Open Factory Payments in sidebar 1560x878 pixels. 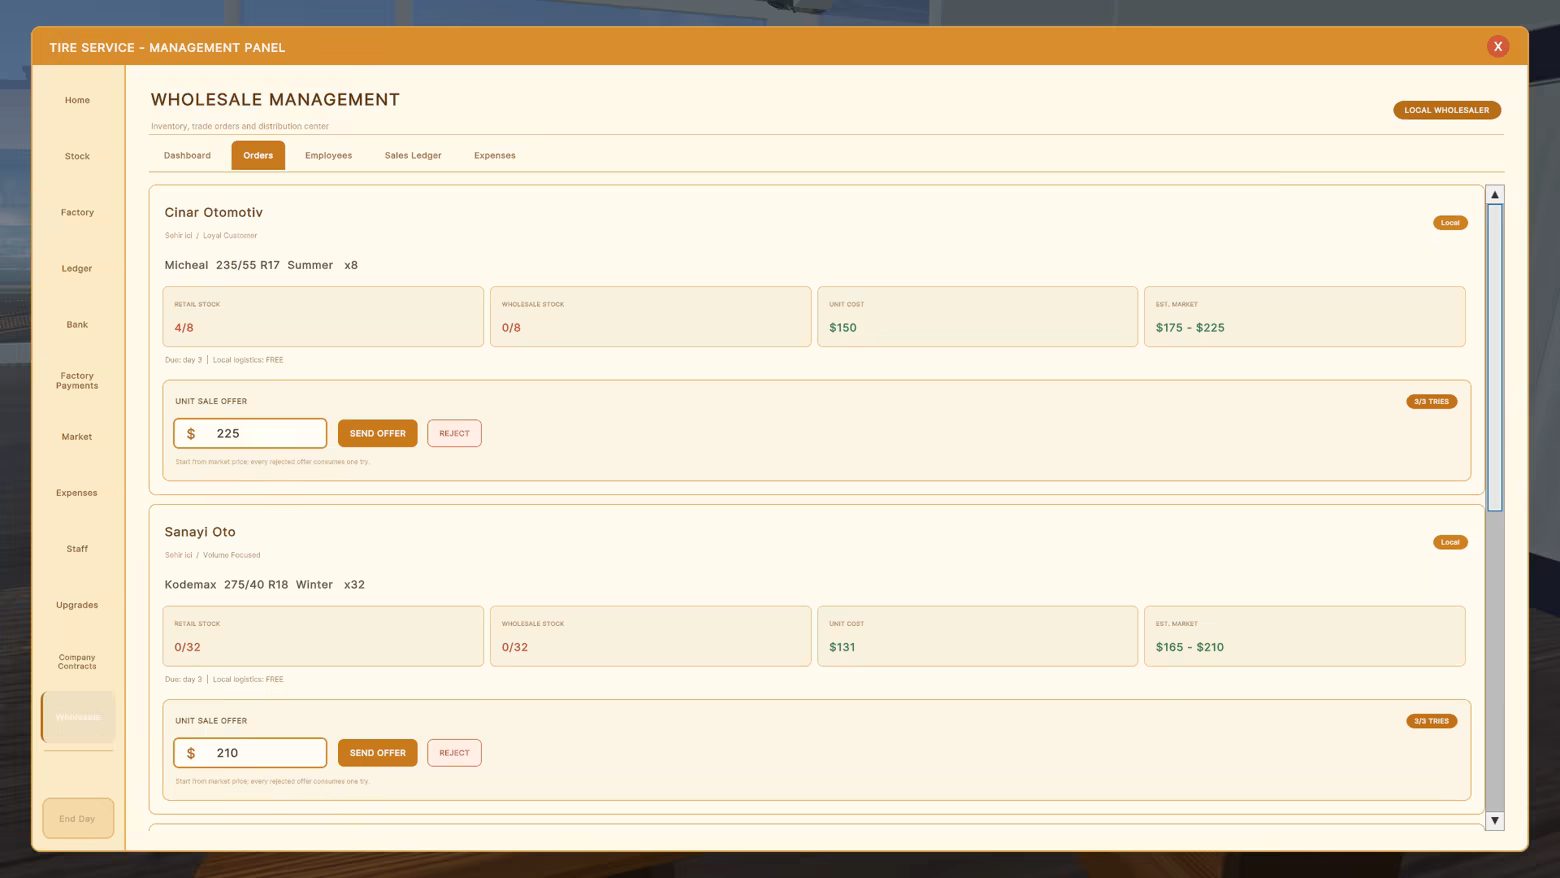click(x=77, y=380)
